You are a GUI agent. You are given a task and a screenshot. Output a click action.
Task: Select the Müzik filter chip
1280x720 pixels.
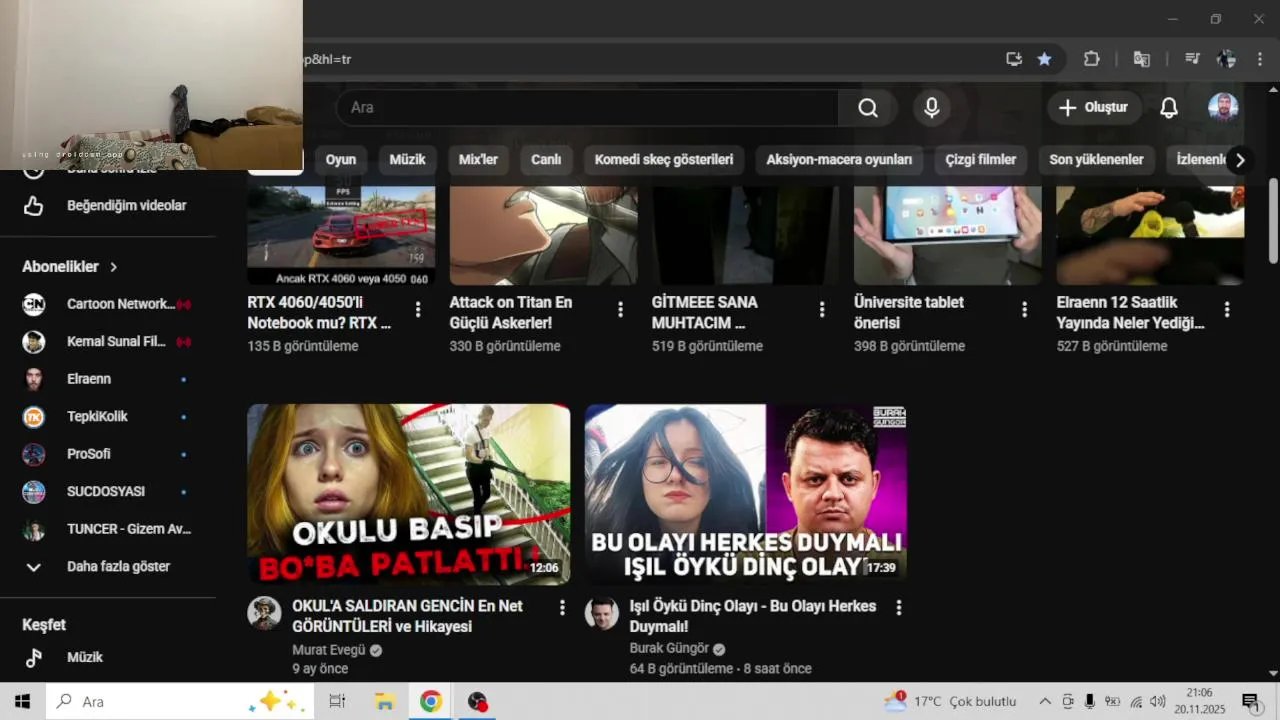pos(408,160)
